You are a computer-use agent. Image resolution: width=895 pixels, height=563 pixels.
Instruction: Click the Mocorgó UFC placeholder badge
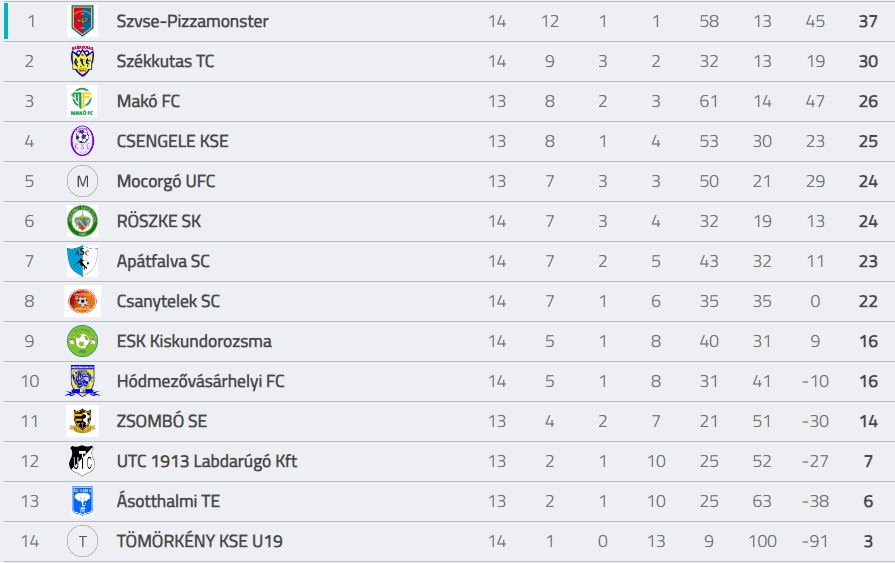(82, 181)
